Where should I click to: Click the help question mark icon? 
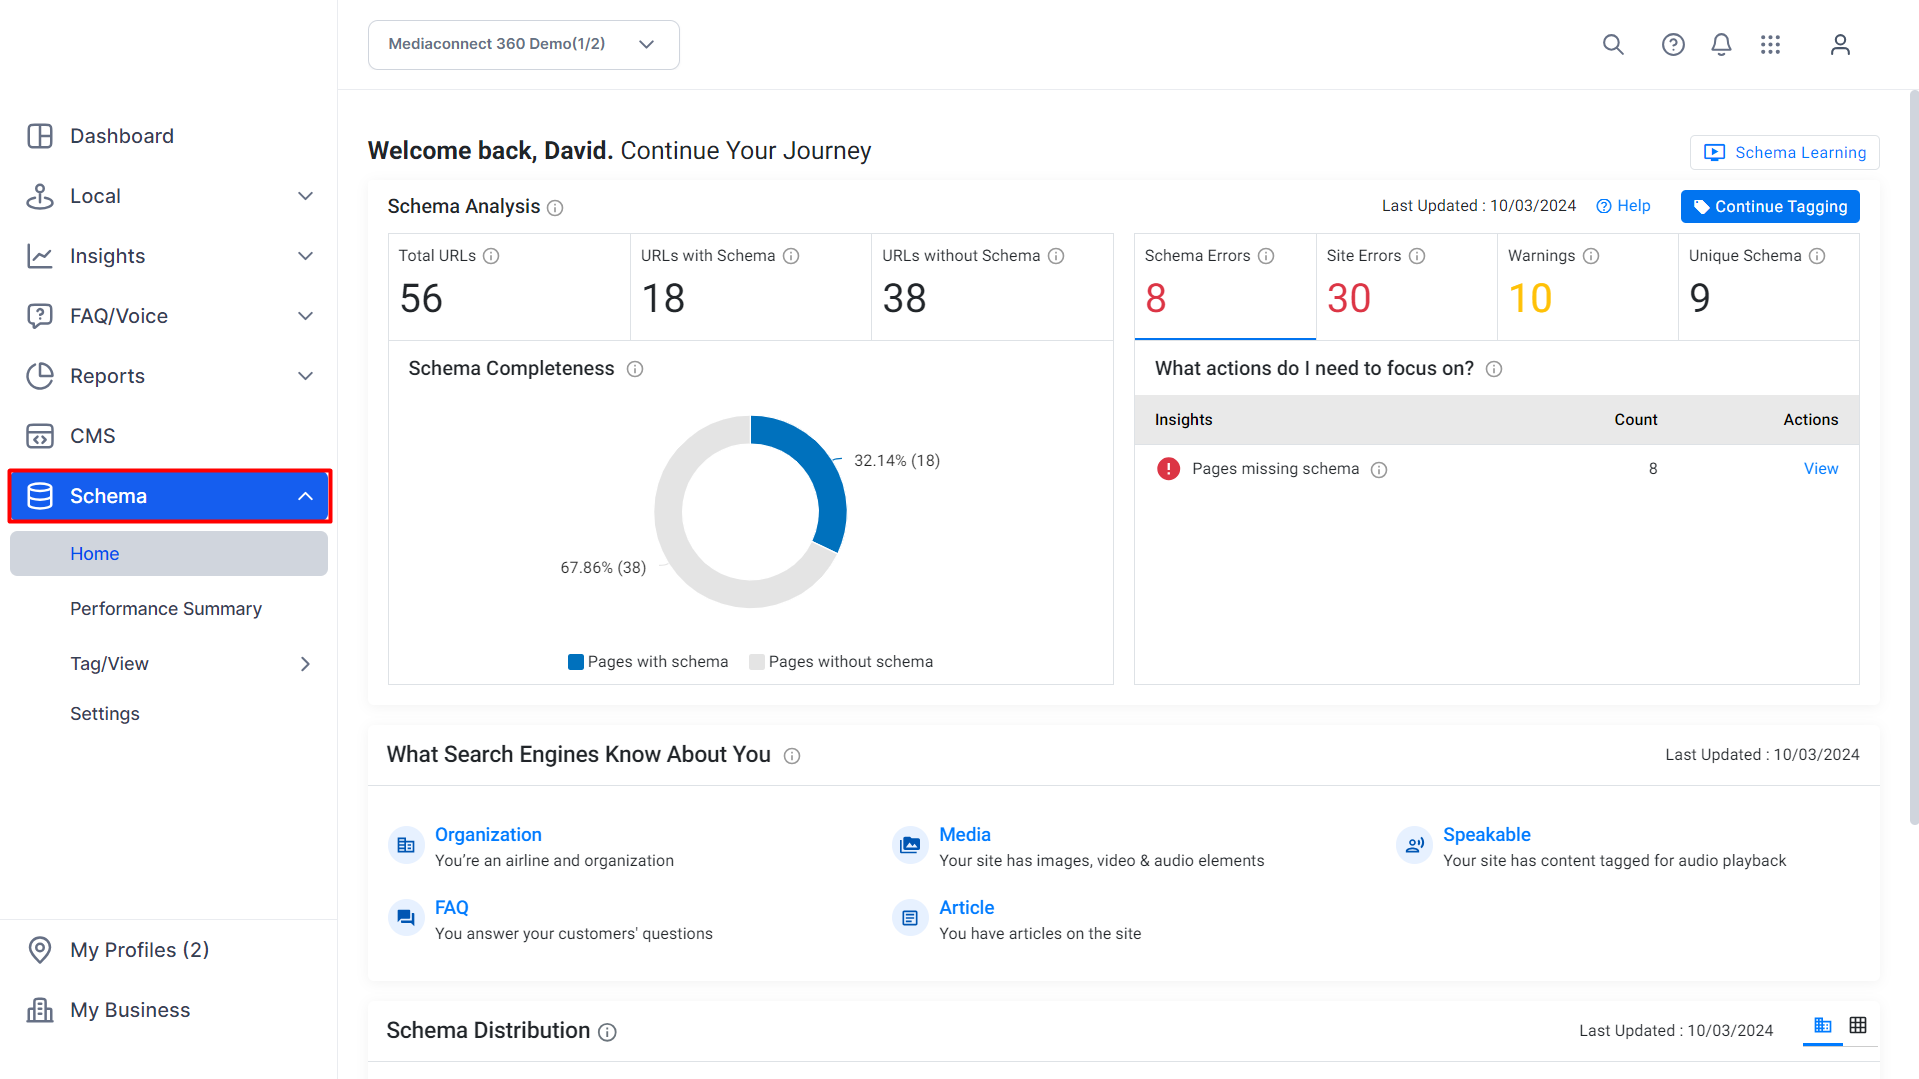[x=1673, y=45]
